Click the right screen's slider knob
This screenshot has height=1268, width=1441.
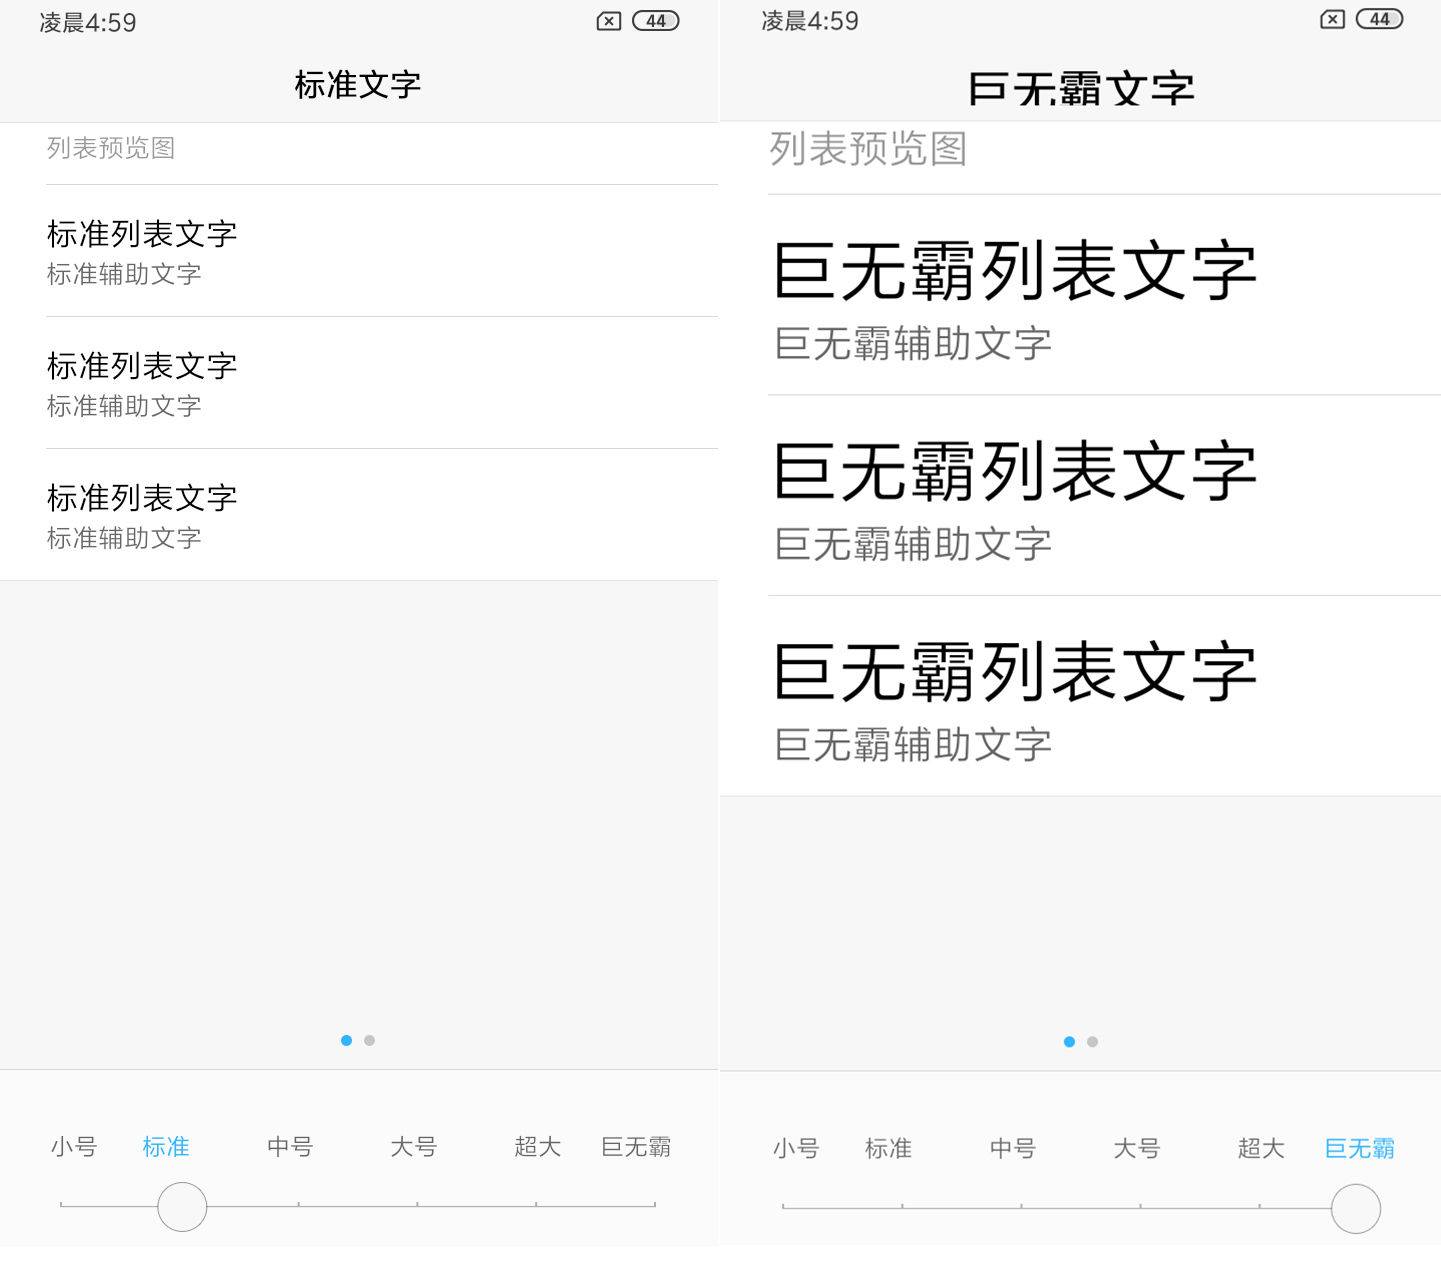click(1355, 1208)
